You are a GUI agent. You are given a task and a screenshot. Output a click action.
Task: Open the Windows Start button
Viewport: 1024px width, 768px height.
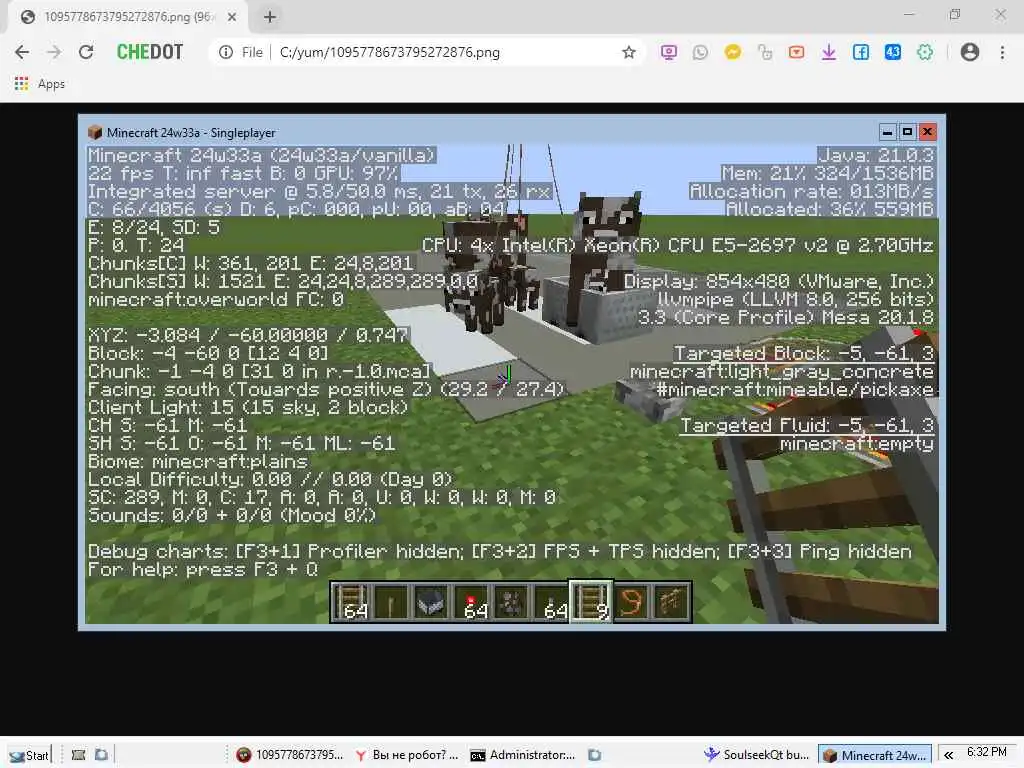pos(29,755)
